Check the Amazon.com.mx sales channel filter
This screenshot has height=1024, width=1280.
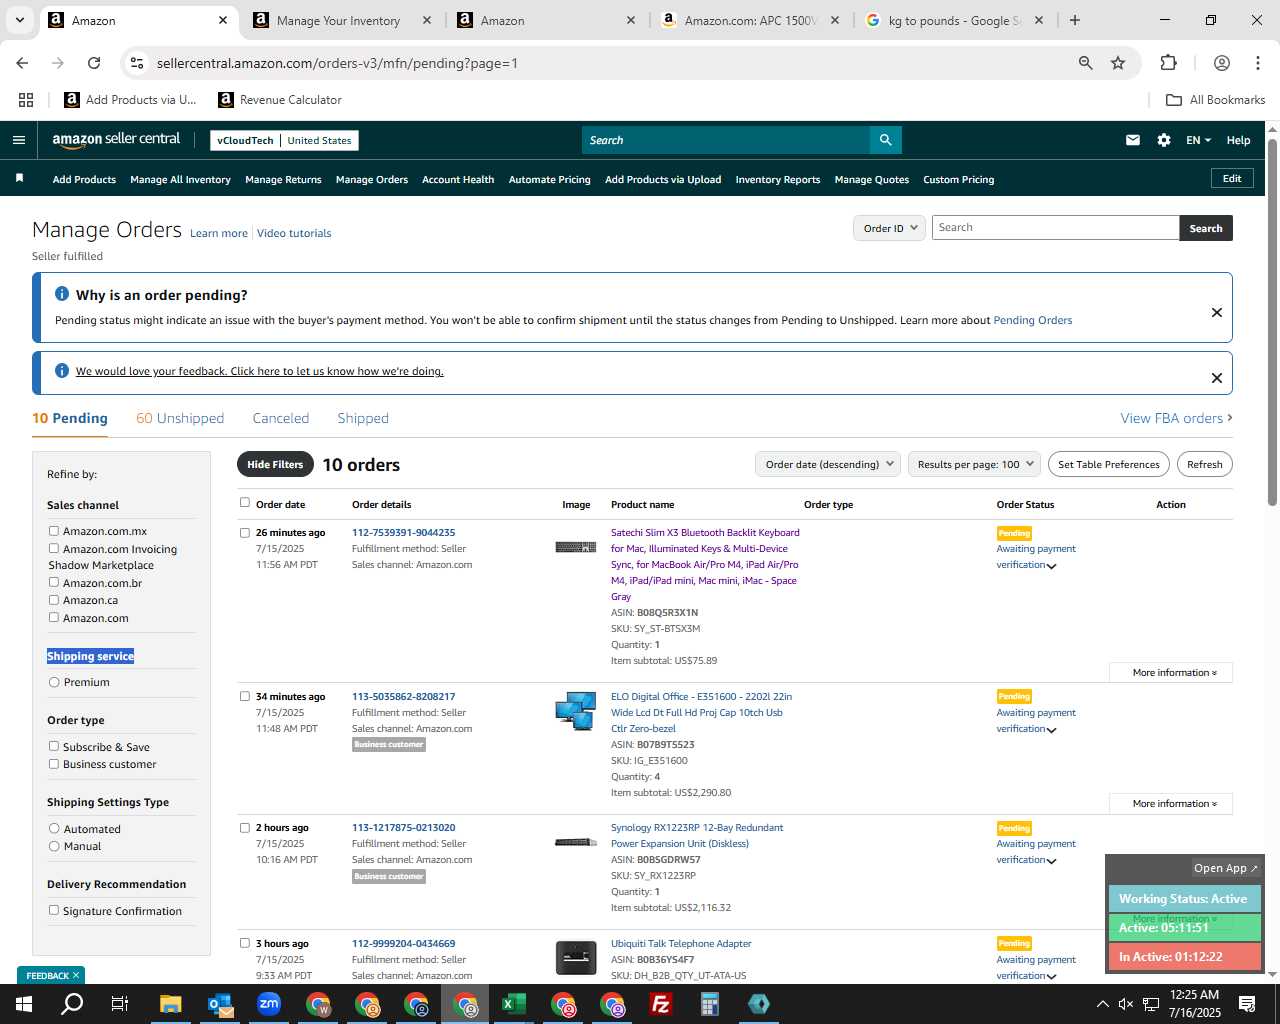54,531
